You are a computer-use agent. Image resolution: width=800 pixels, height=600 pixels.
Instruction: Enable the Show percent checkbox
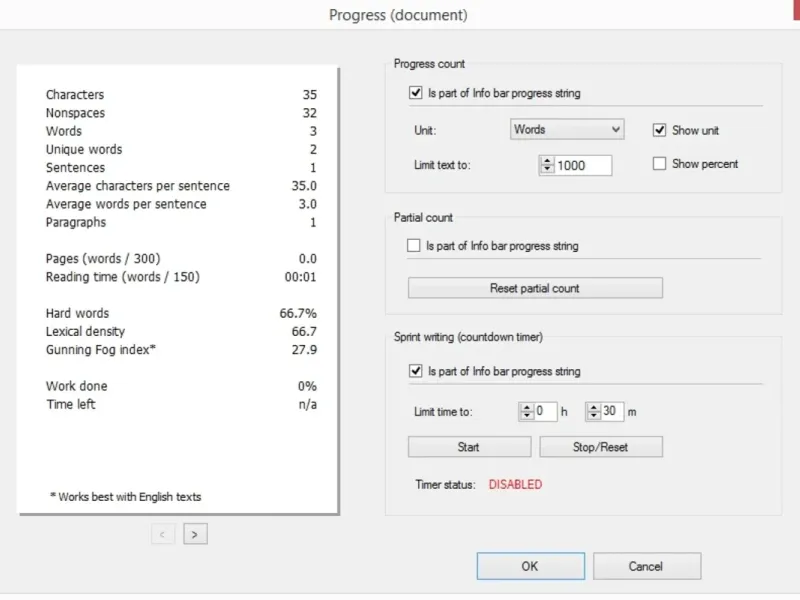(659, 163)
